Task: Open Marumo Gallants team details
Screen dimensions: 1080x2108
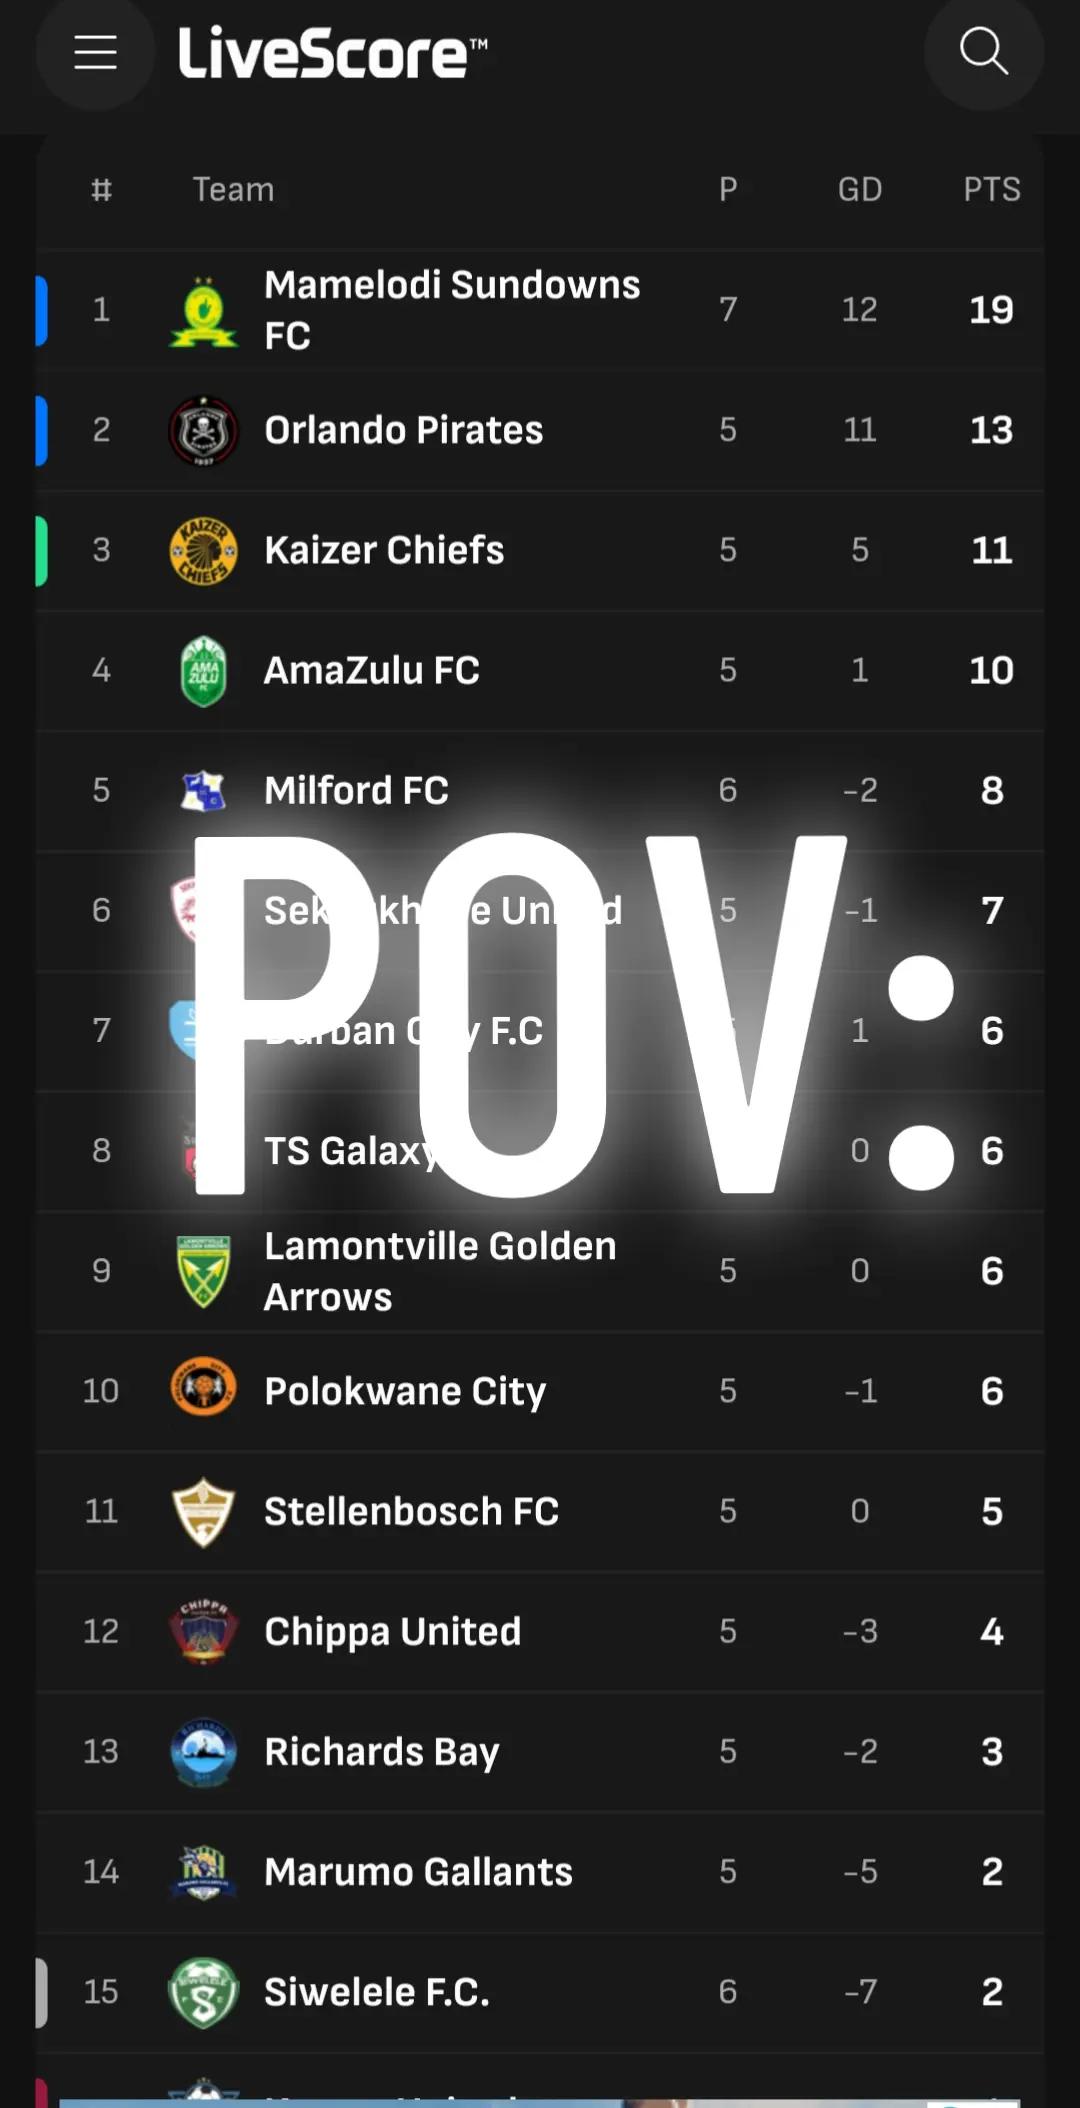Action: (540, 1872)
